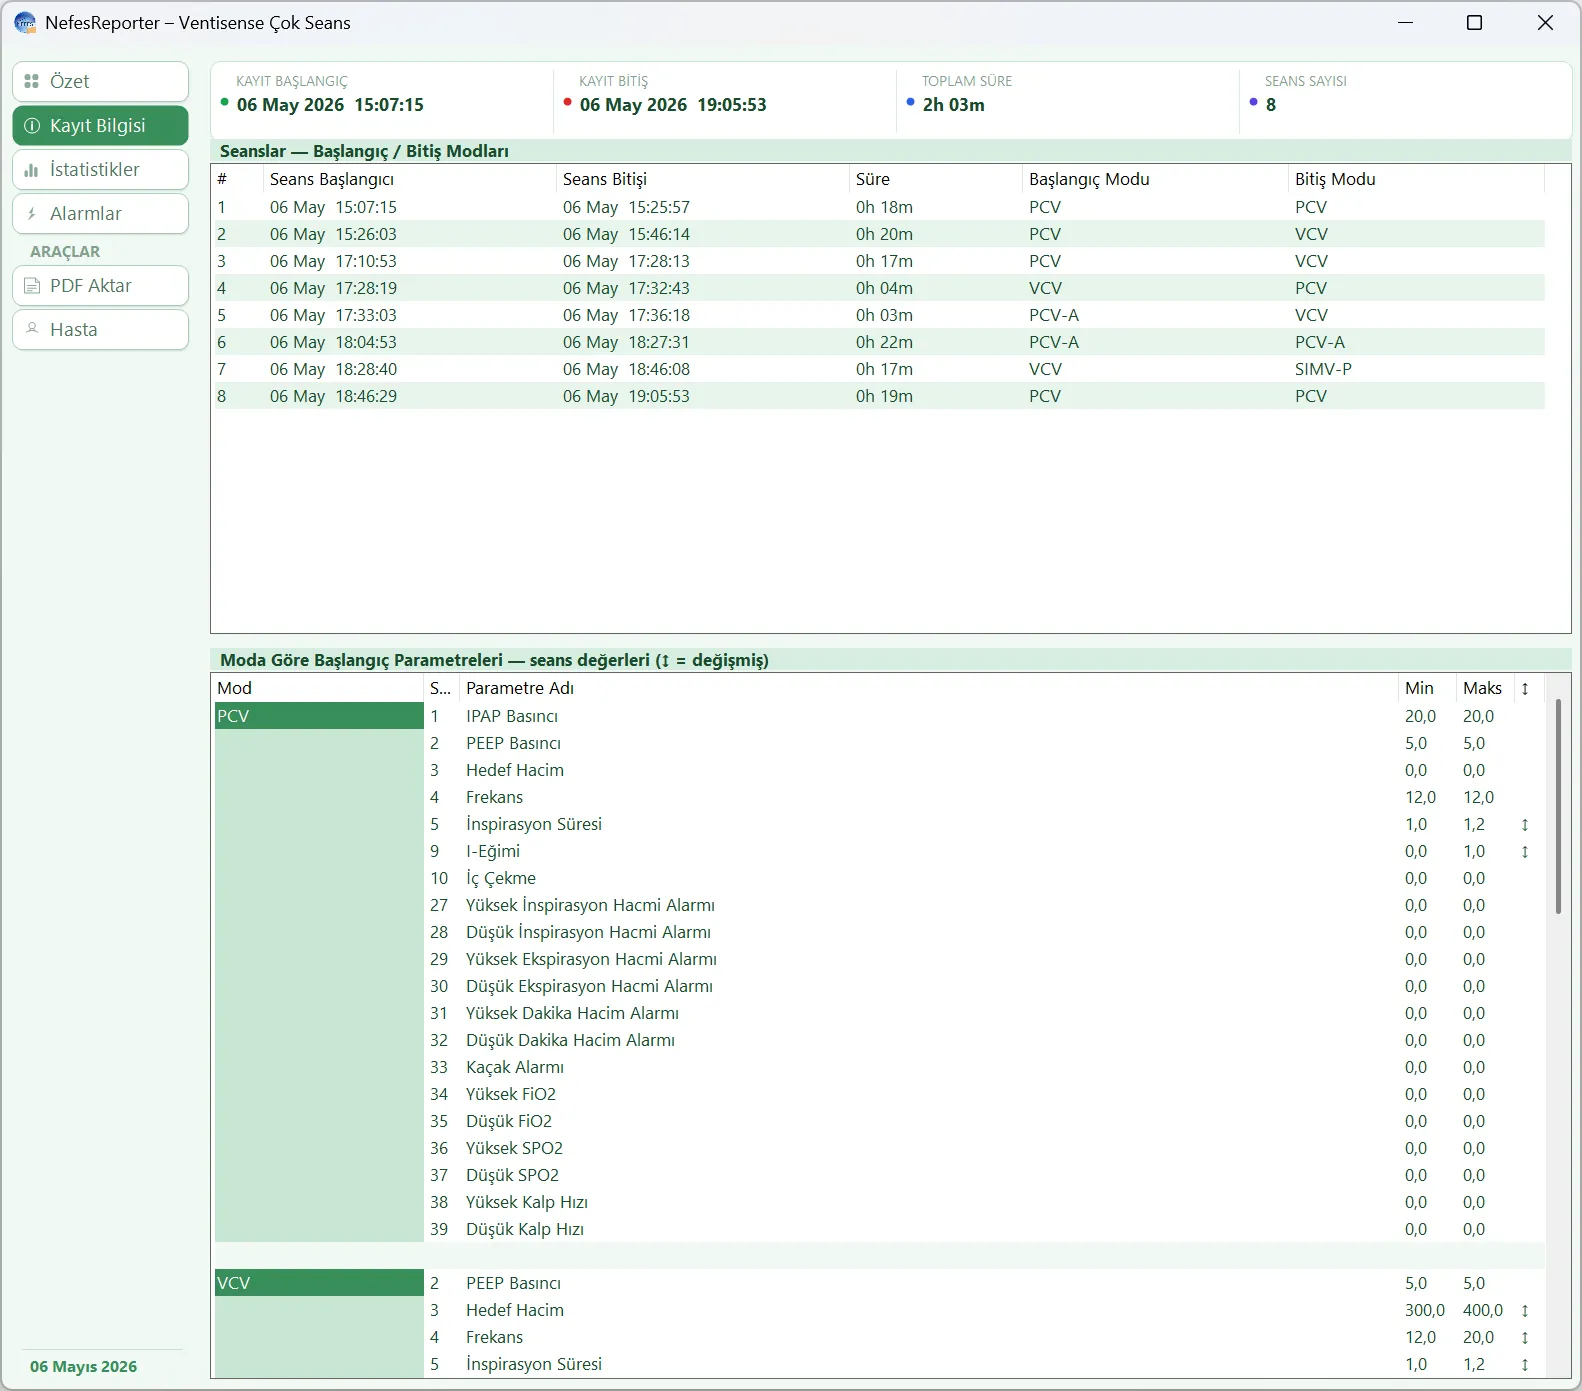Click the Hasta person icon
Viewport: 1582px width, 1391px height.
point(32,329)
